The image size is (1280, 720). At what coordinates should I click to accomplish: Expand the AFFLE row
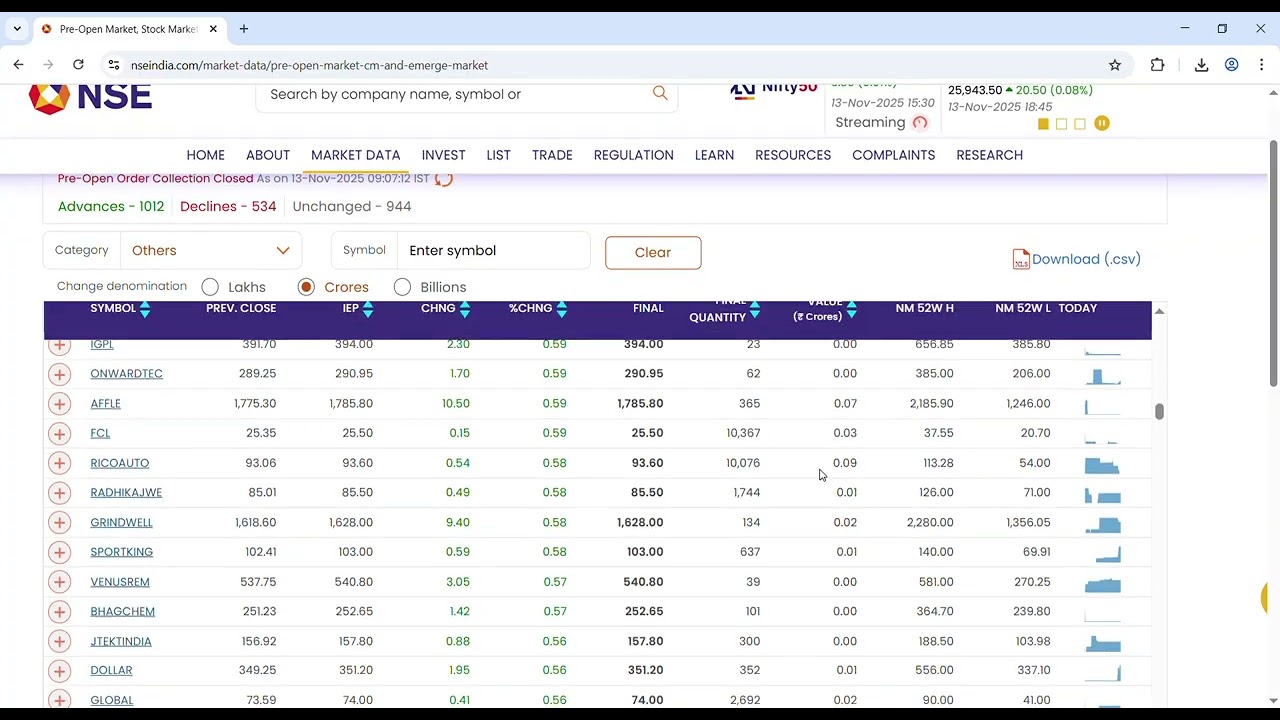(x=59, y=404)
